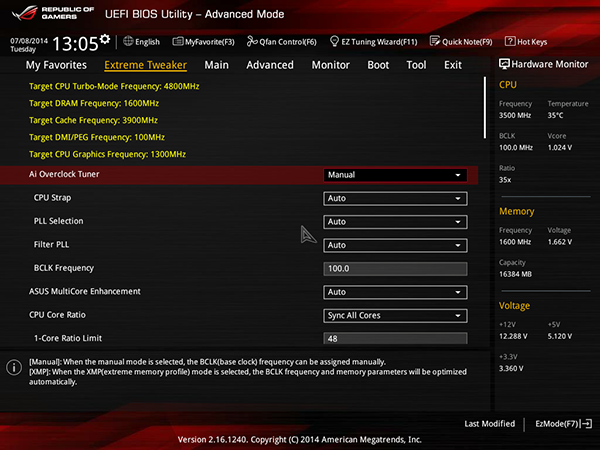
Task: Click the CPU temperature 35°C value
Action: click(555, 115)
